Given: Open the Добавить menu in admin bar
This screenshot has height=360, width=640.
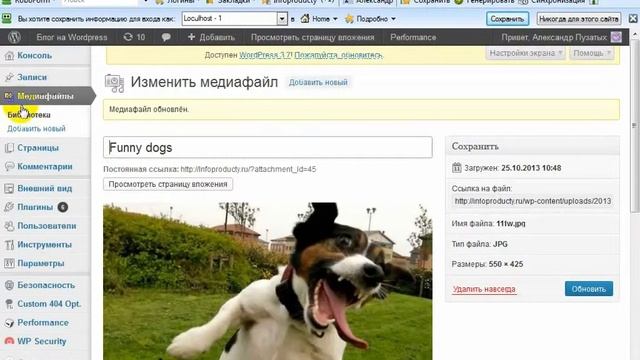Looking at the screenshot, I should (211, 37).
